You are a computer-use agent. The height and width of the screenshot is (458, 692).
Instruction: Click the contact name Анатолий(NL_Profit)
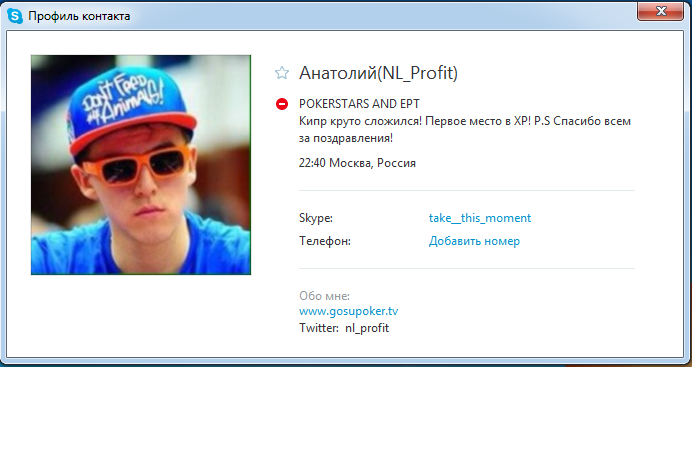coord(378,73)
